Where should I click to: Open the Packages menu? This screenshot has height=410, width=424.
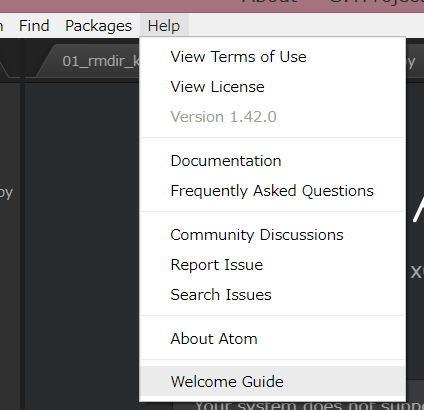[98, 26]
